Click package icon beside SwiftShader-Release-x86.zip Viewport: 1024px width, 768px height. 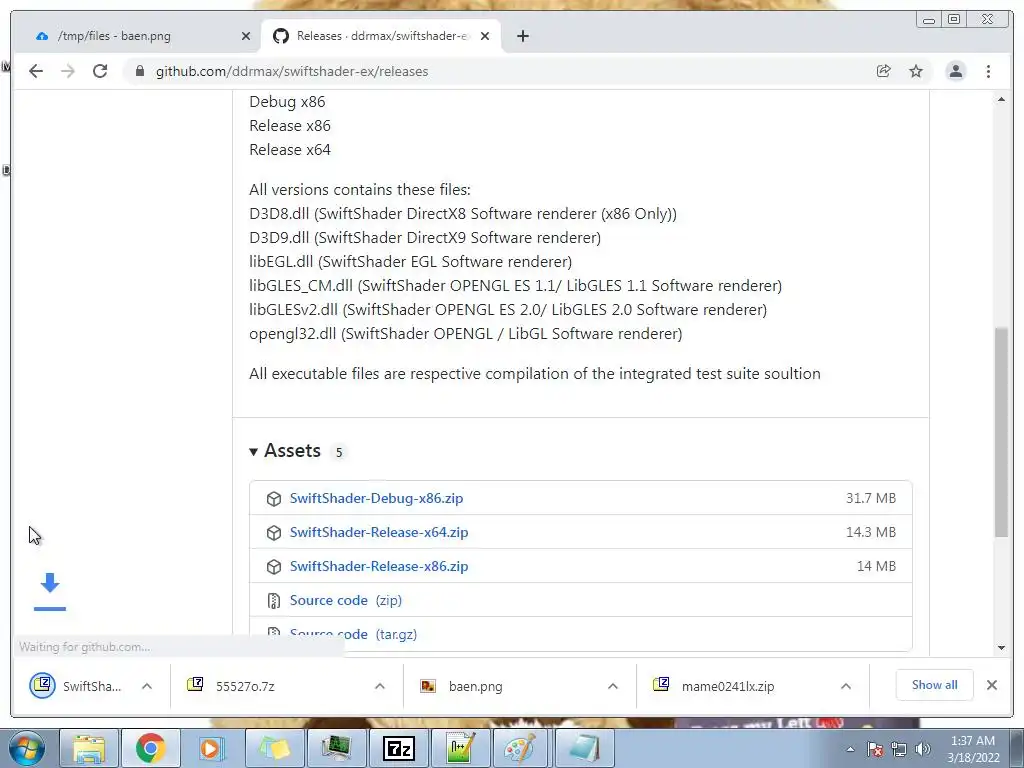tap(274, 567)
